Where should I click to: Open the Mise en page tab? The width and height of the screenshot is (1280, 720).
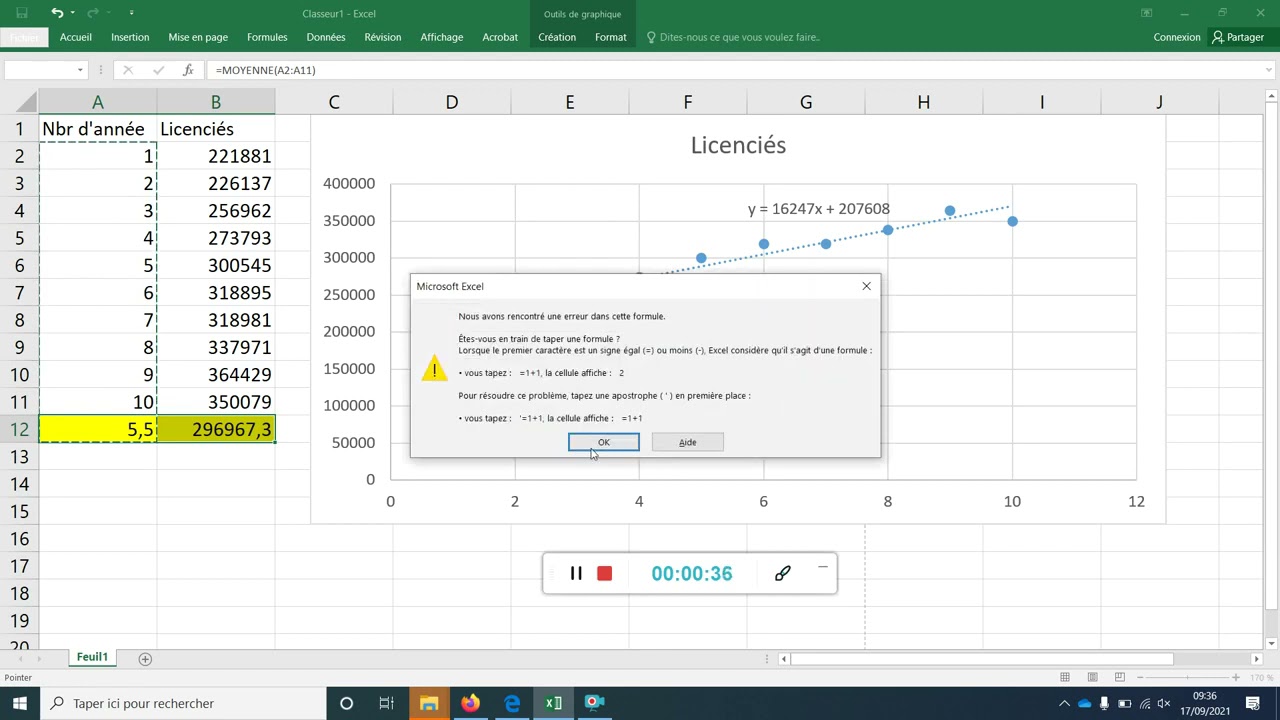click(x=198, y=37)
